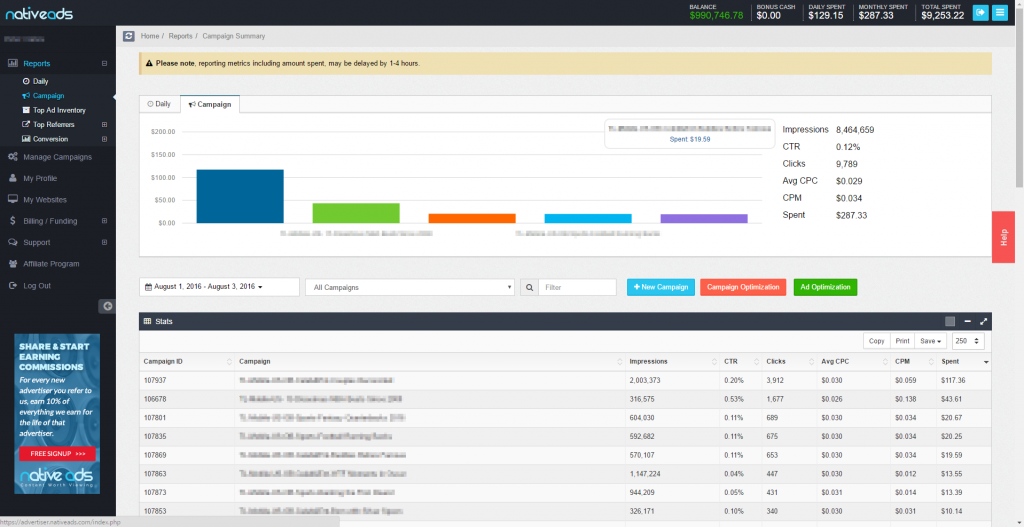This screenshot has height=527, width=1024.
Task: Click the page refresh icon beside Home
Action: point(129,36)
